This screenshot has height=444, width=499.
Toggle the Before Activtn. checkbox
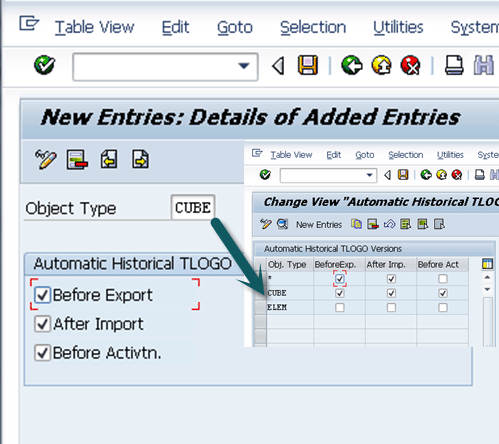[42, 353]
